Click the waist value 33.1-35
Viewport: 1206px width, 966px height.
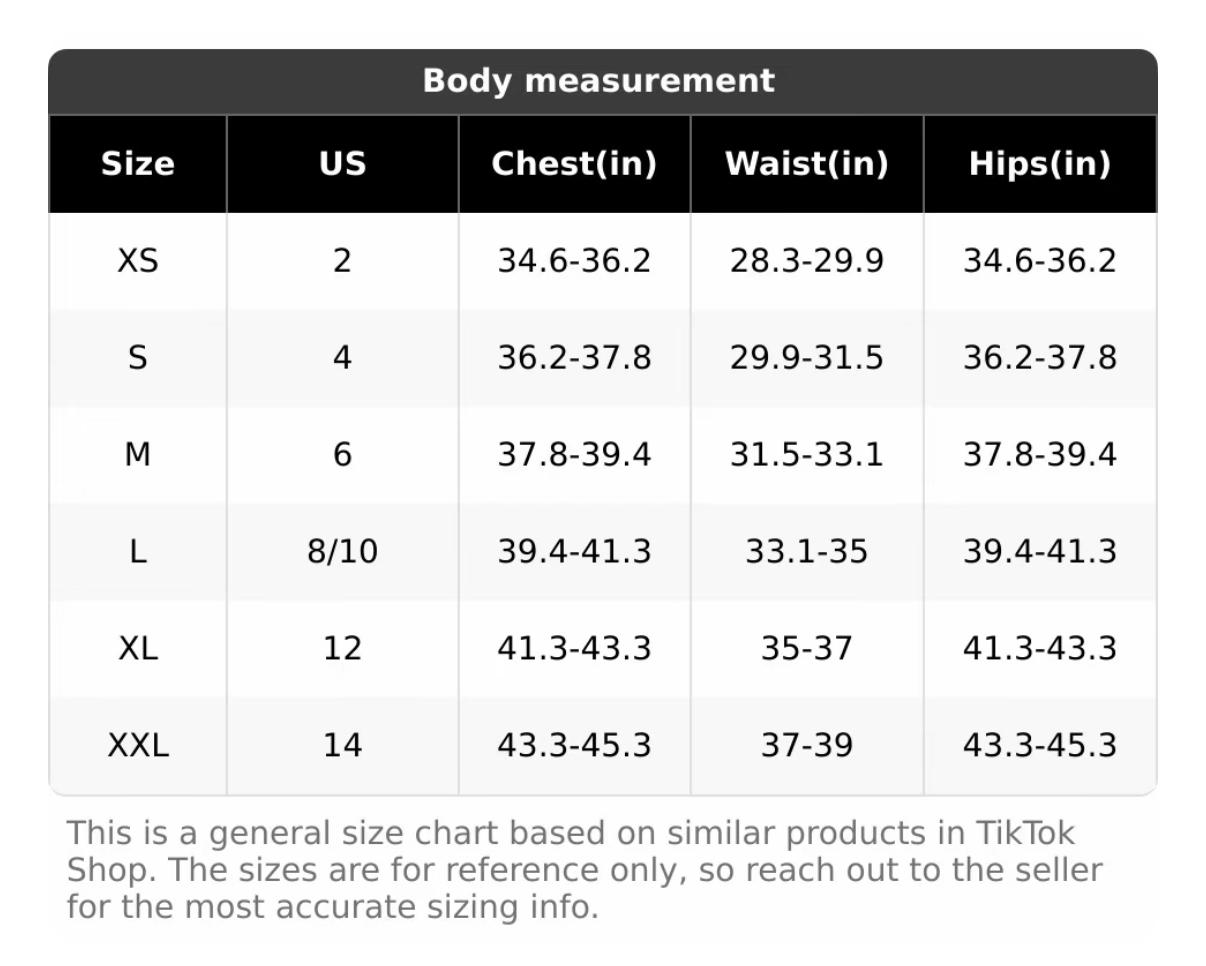(x=806, y=552)
